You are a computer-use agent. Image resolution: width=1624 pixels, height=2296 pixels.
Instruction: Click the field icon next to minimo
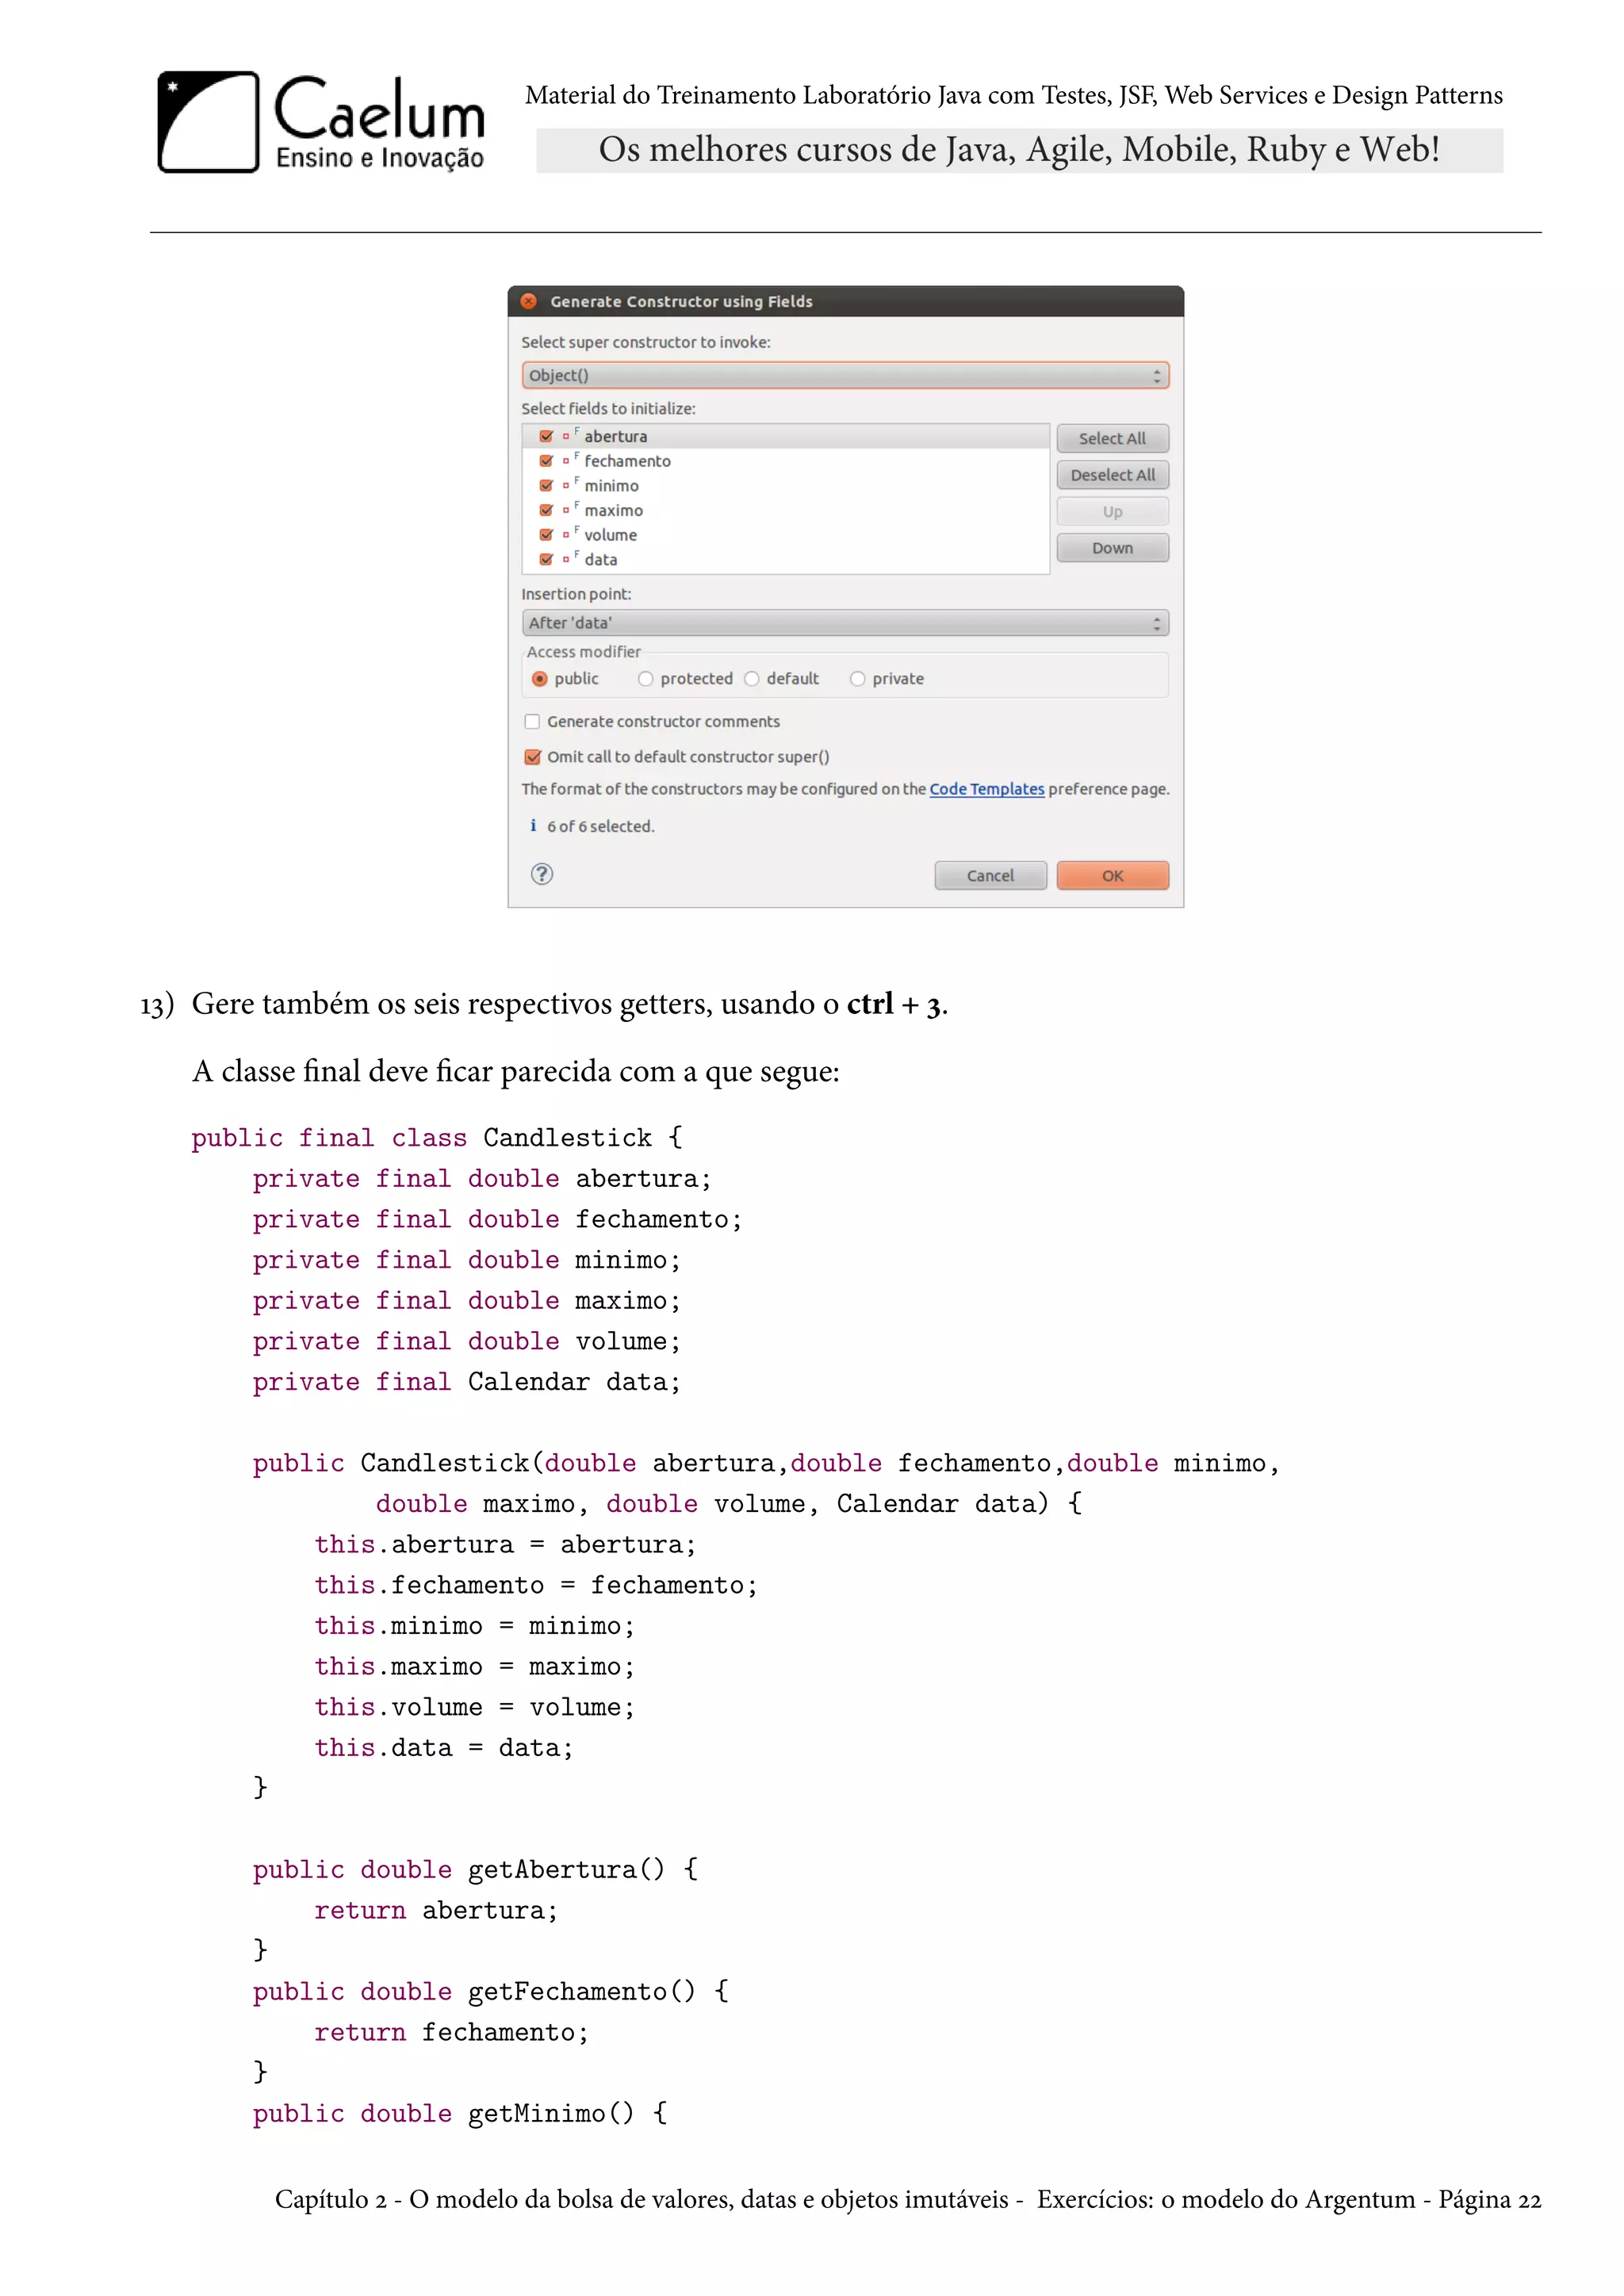coord(570,485)
